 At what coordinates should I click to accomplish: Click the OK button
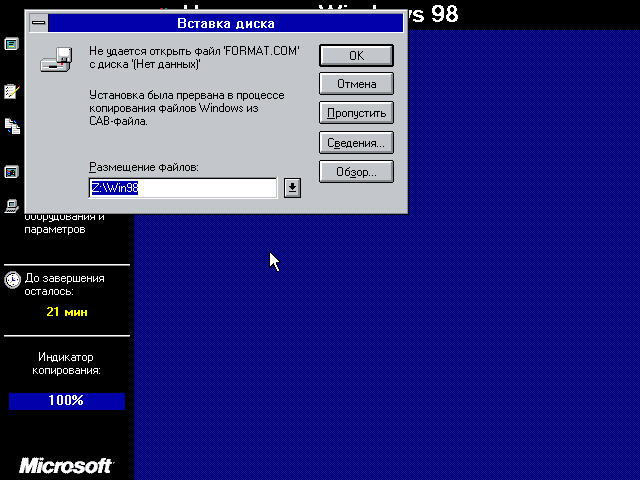coord(356,55)
